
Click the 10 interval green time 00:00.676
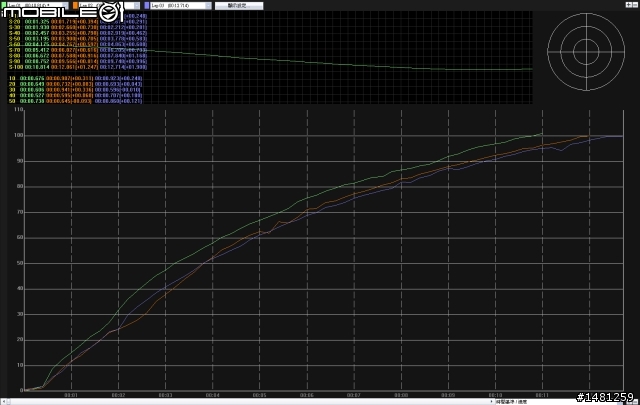32,78
